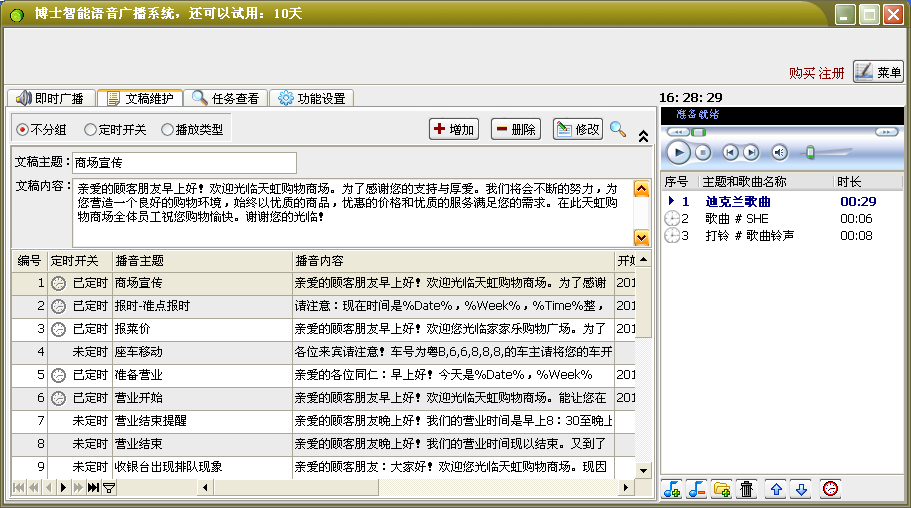Click the clock icon beside 歌曲 # SHE

point(672,219)
